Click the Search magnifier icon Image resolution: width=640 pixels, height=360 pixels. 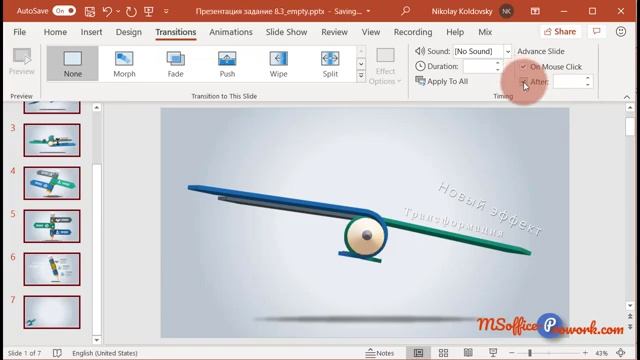pos(405,11)
